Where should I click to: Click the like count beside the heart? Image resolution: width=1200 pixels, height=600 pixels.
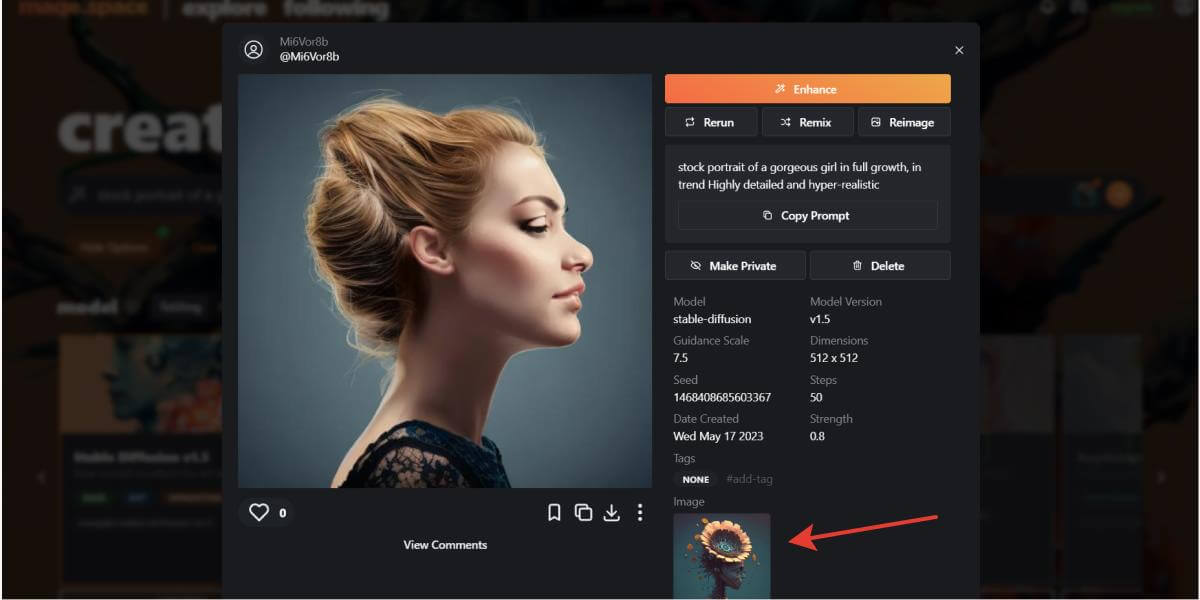[x=283, y=513]
